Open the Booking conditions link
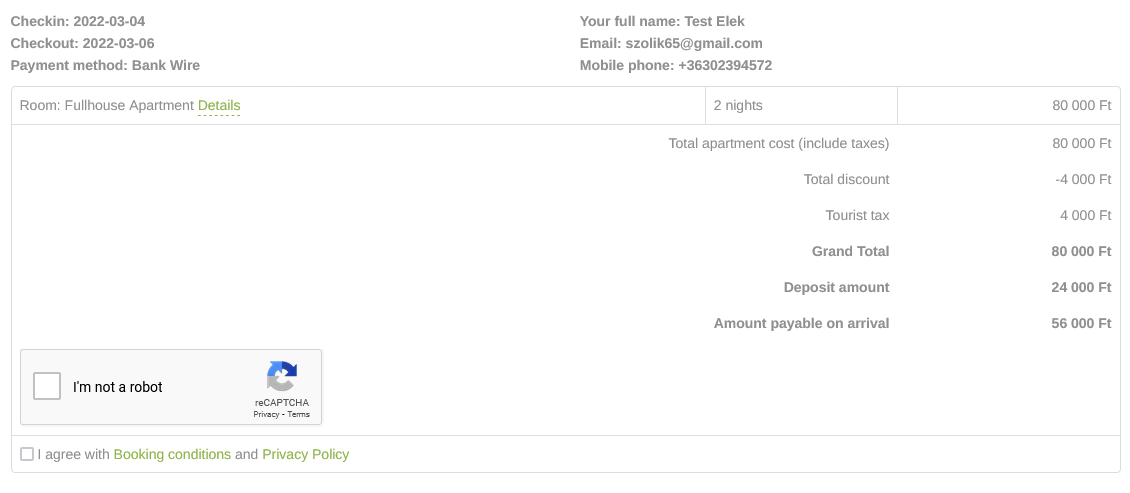1130x493 pixels. pyautogui.click(x=172, y=454)
